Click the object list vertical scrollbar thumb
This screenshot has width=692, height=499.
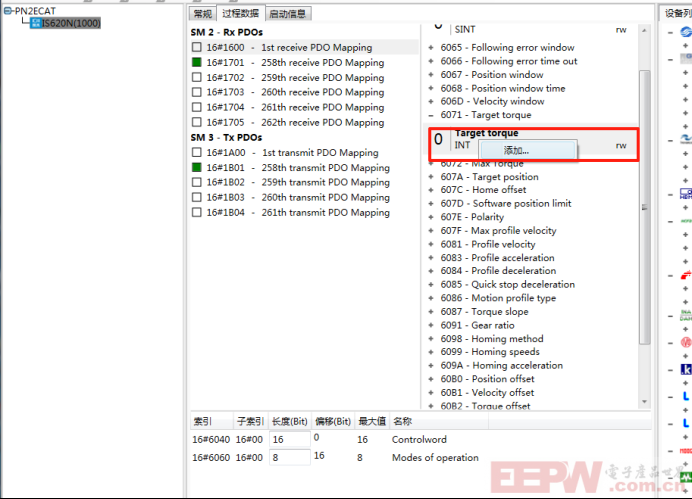(x=644, y=207)
